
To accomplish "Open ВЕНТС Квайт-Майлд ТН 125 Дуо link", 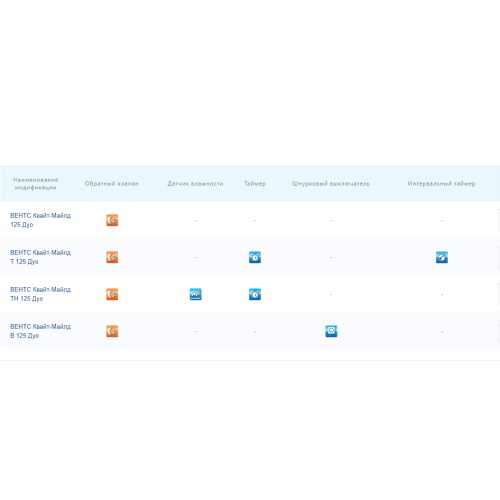I will click(40, 294).
